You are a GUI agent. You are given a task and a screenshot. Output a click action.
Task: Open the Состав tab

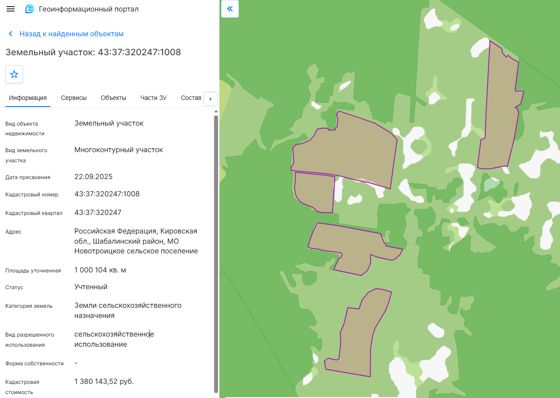[191, 98]
